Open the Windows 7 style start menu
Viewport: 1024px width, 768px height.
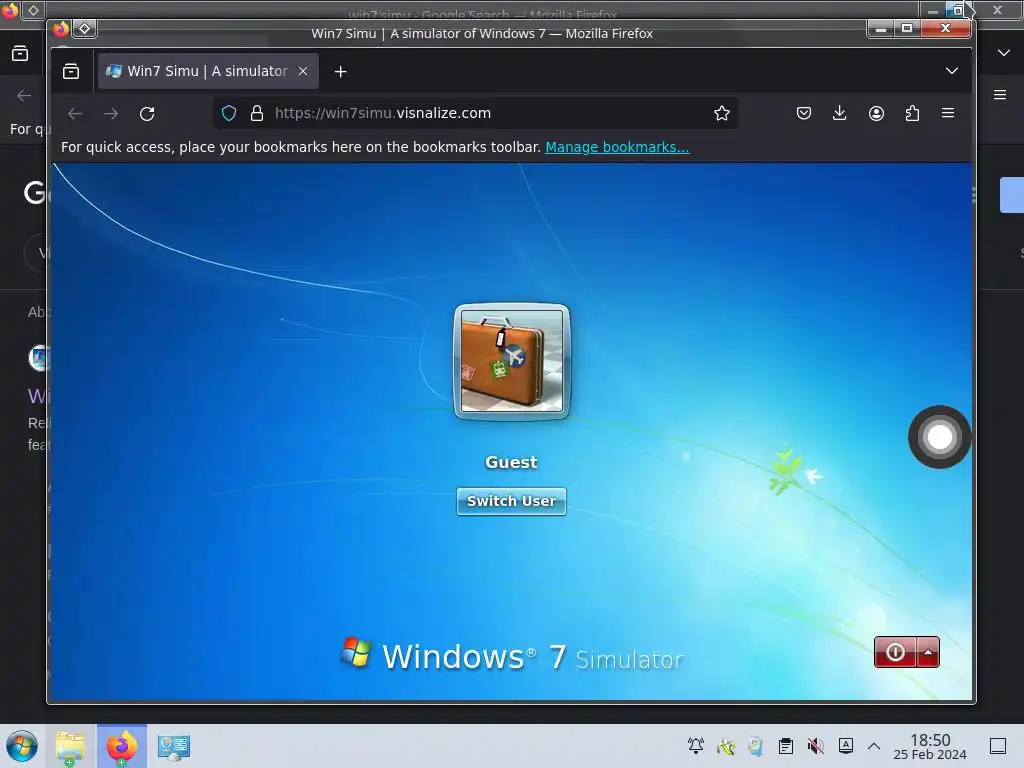22,746
